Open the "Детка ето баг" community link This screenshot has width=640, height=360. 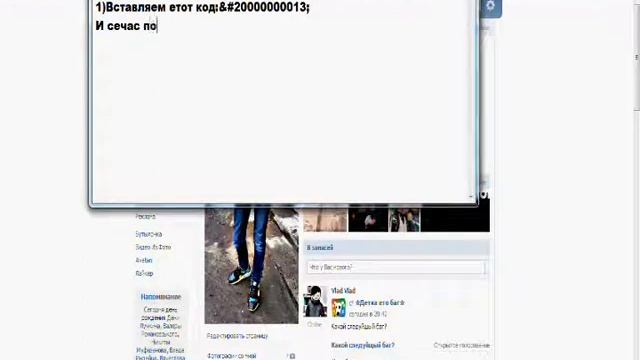(380, 303)
